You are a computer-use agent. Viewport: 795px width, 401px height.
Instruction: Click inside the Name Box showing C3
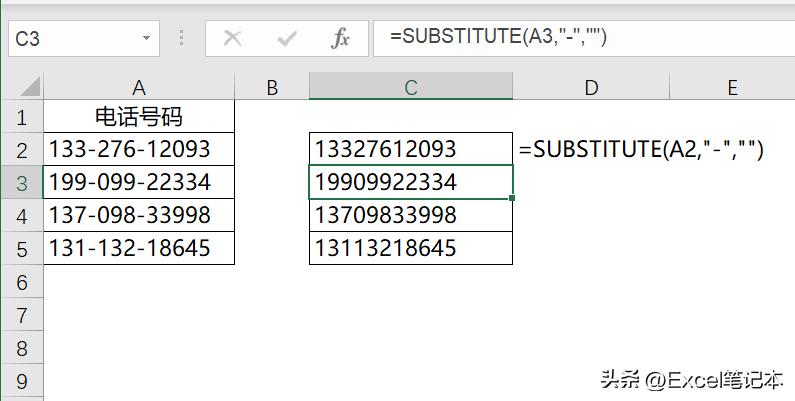pyautogui.click(x=70, y=39)
